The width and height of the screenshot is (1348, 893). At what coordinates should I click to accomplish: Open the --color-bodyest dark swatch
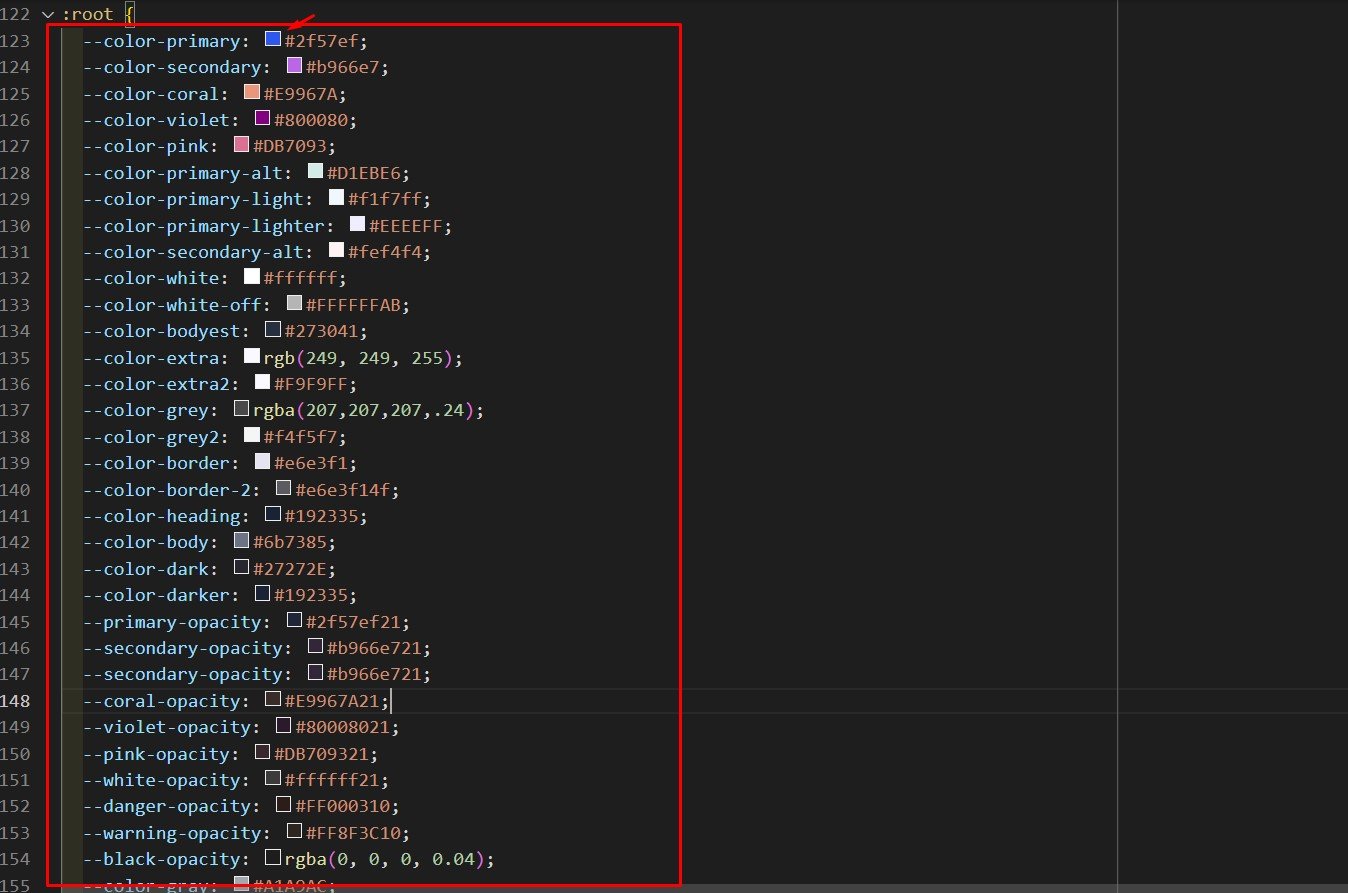272,330
